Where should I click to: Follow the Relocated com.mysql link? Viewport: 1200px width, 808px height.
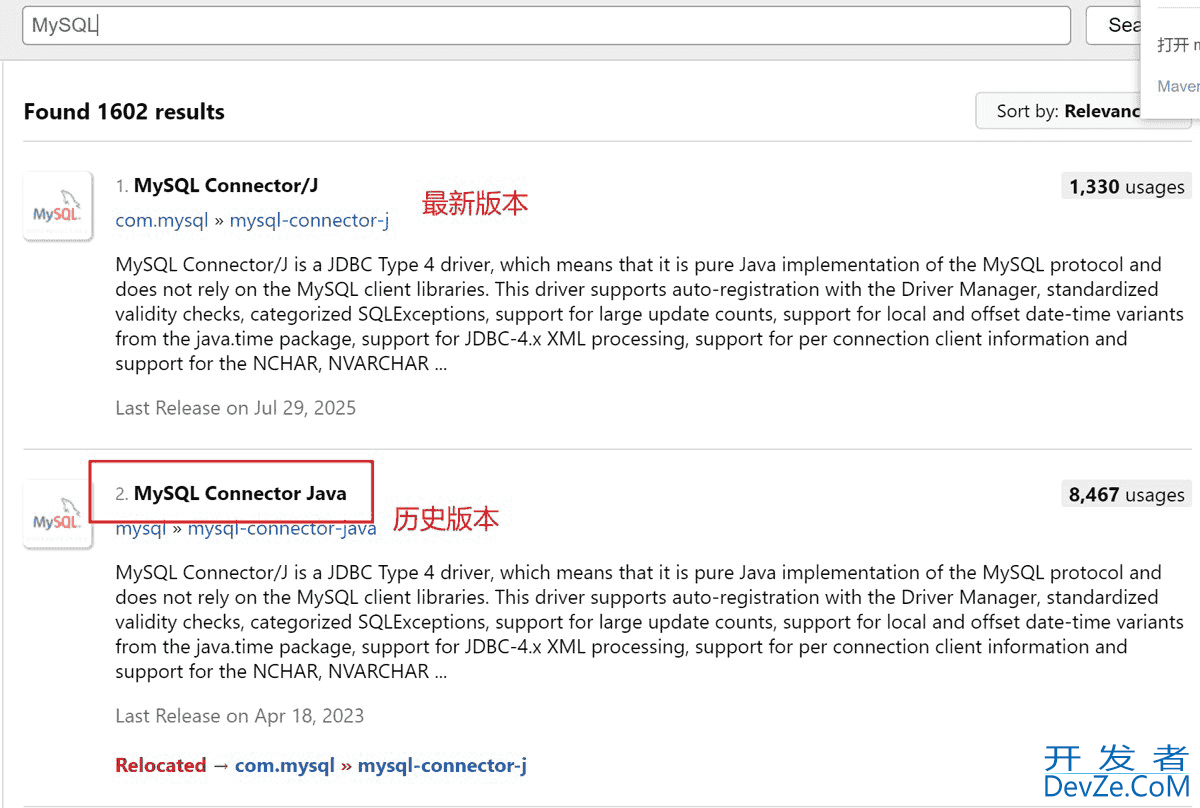click(285, 764)
